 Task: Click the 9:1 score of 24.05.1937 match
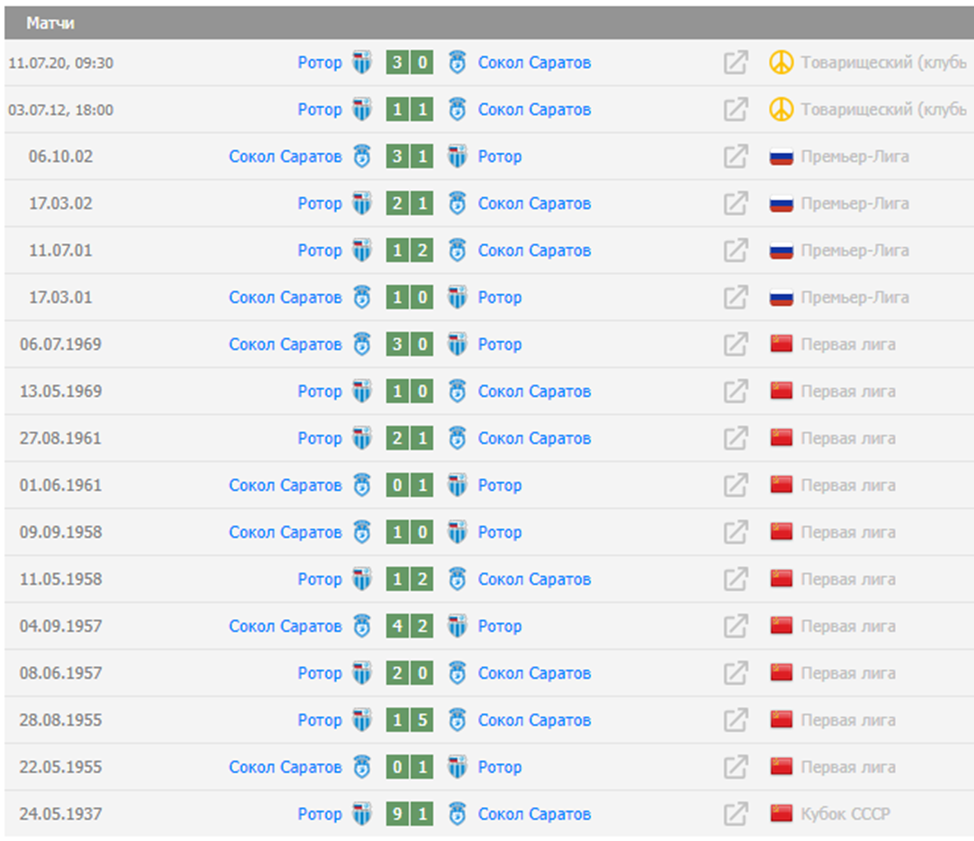(409, 814)
